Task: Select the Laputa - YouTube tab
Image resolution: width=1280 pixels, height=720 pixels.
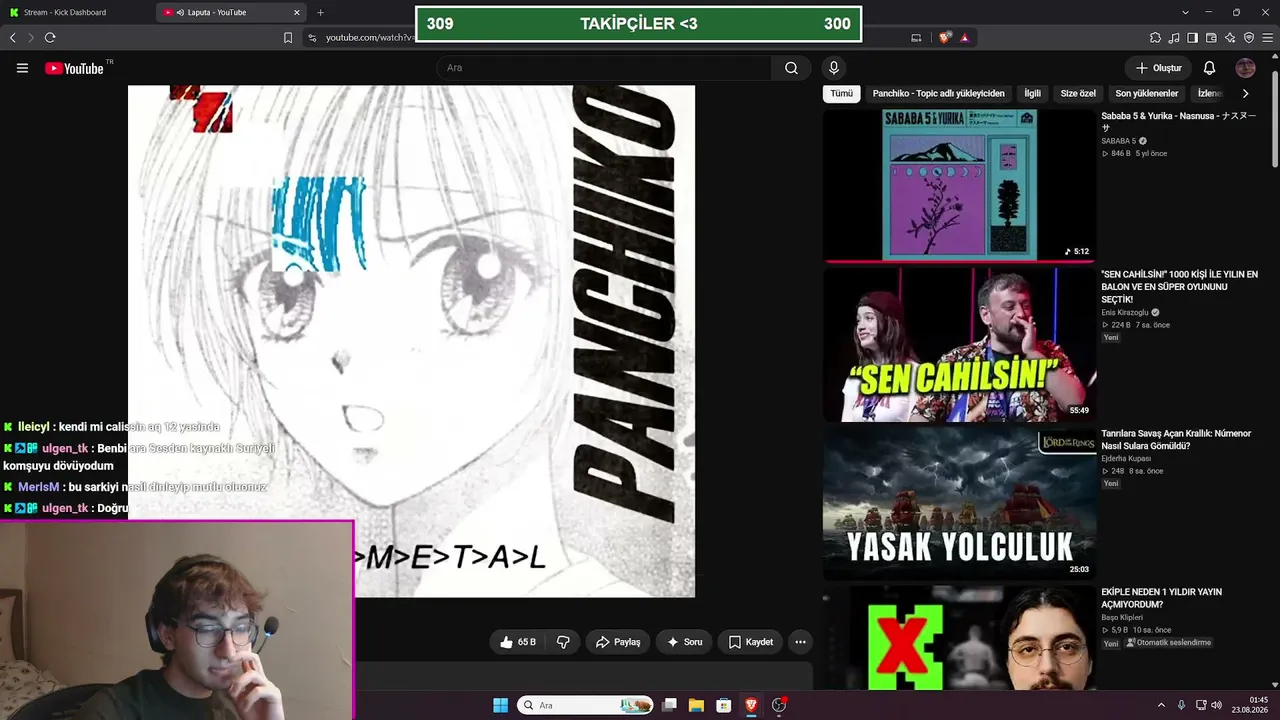Action: (x=232, y=13)
